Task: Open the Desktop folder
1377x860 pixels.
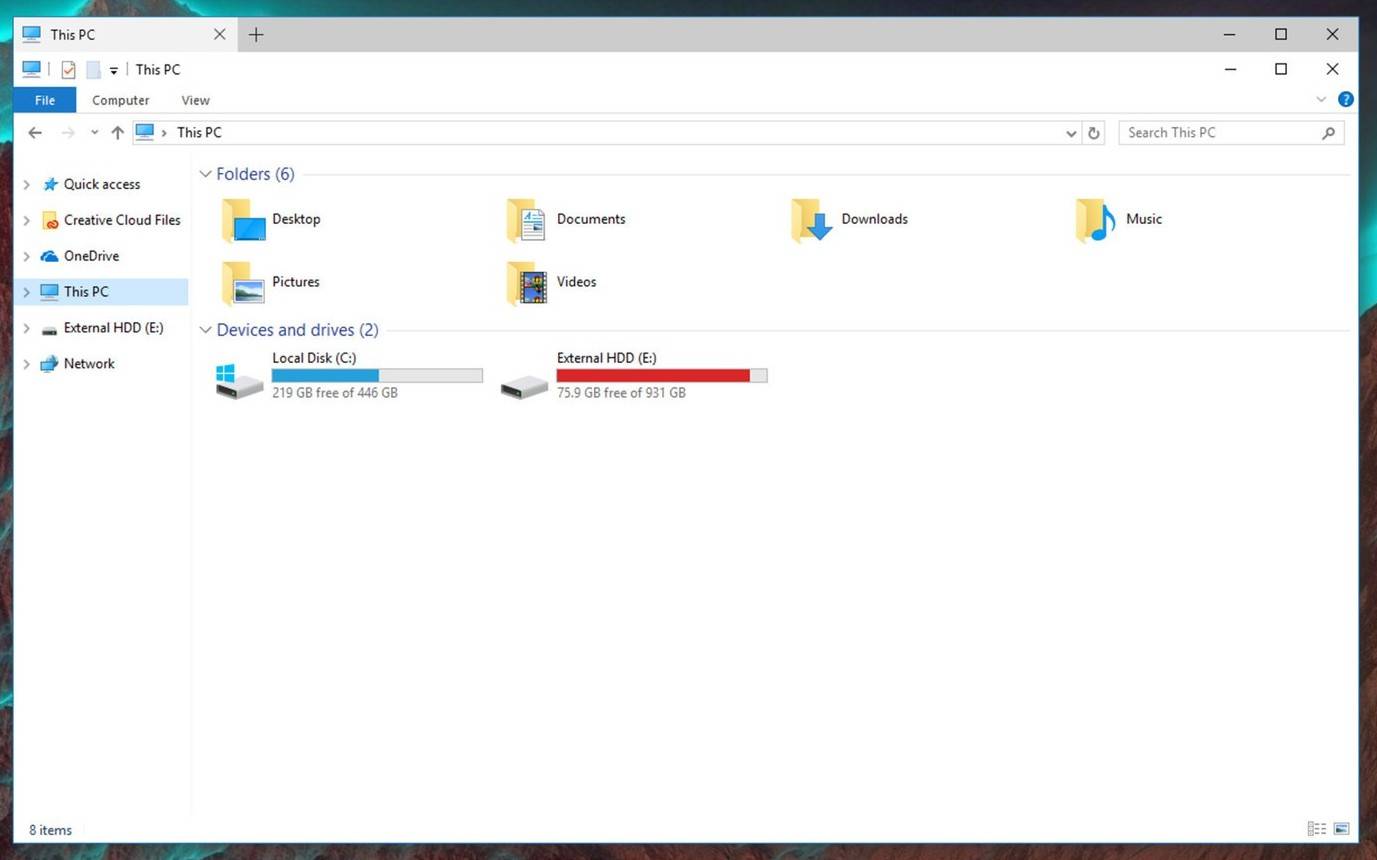Action: tap(271, 220)
